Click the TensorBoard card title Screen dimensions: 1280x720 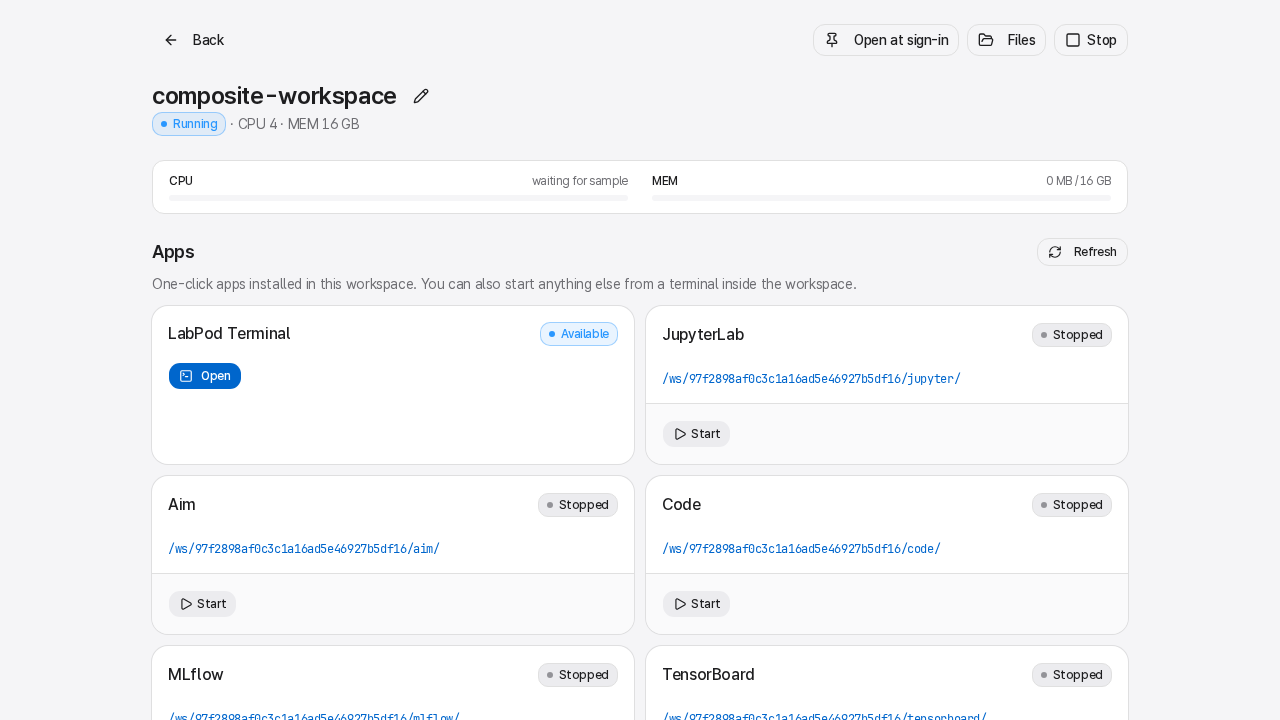(708, 675)
